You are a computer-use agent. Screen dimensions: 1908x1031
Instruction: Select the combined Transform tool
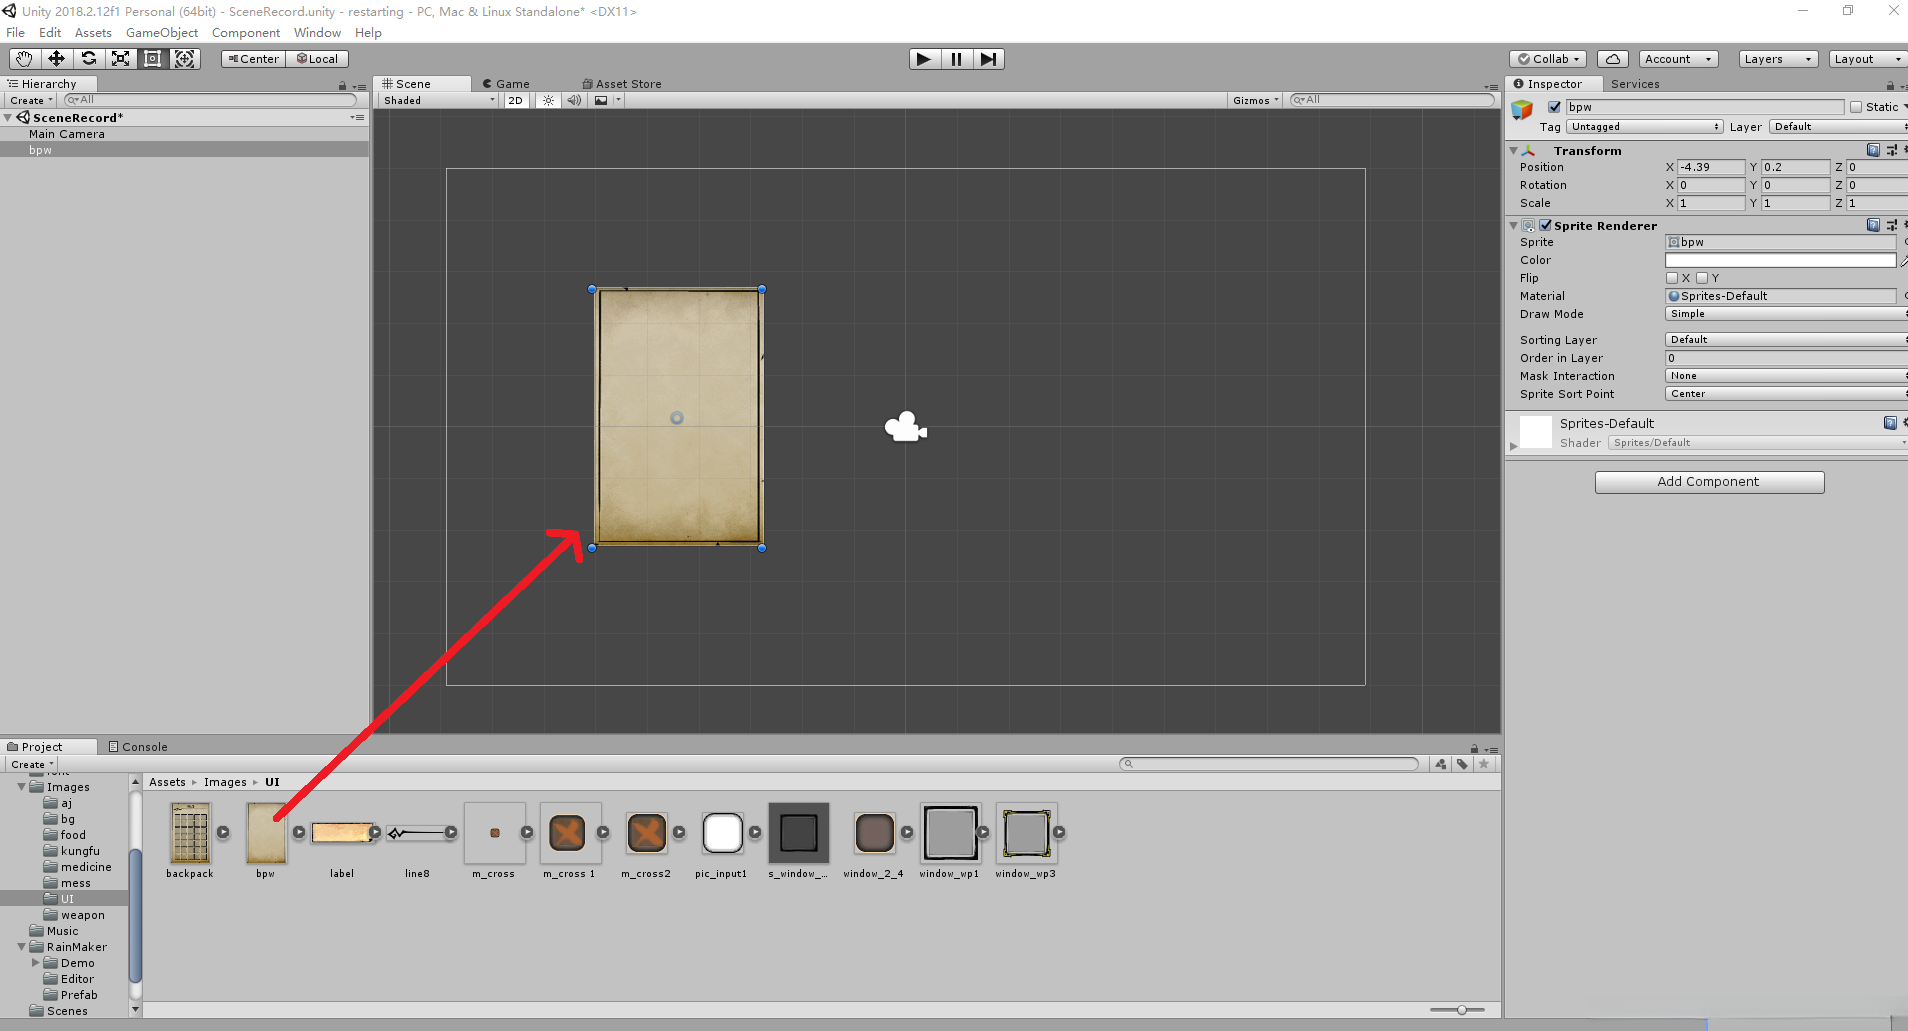(184, 59)
